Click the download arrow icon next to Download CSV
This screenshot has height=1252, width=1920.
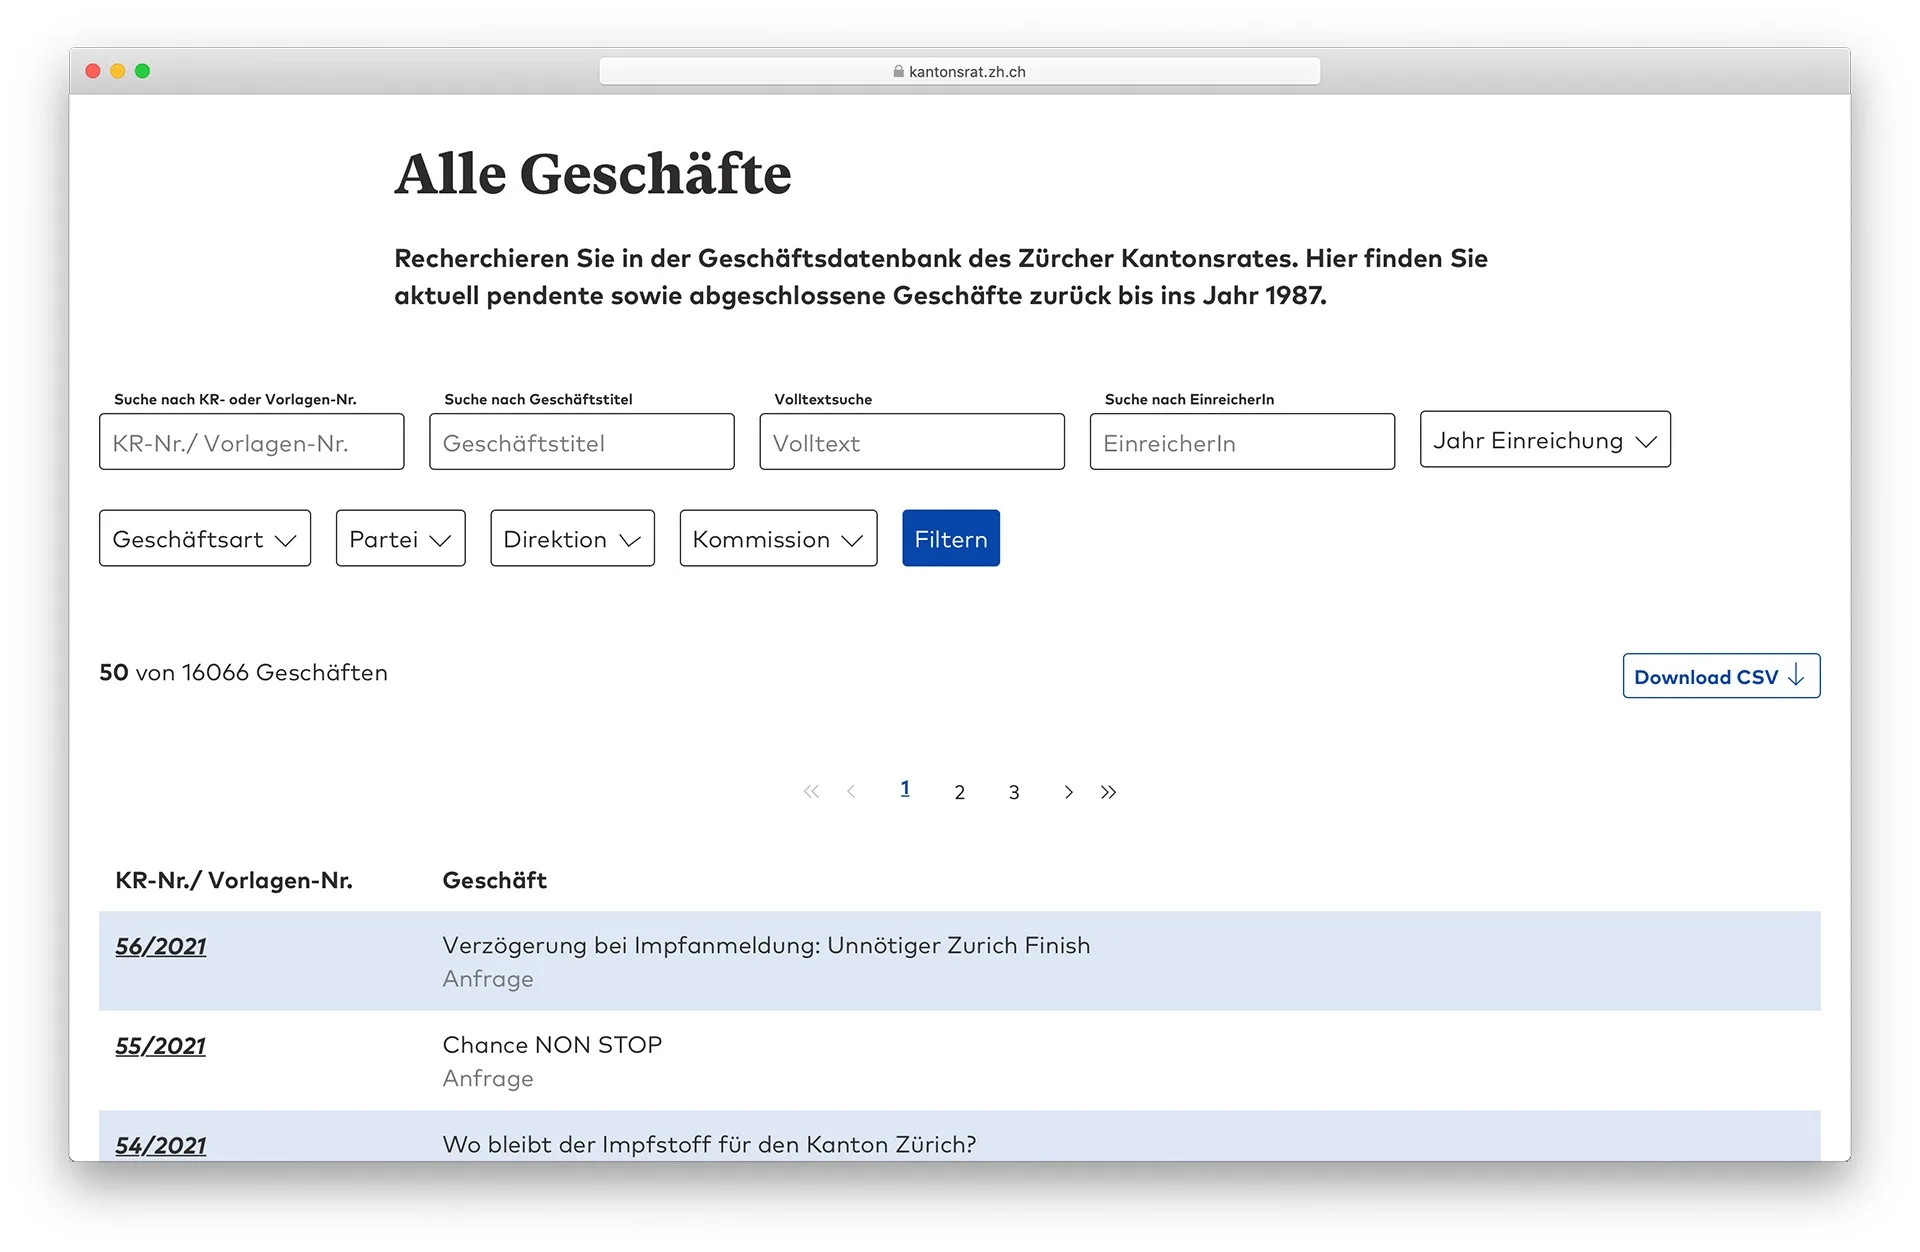pos(1797,675)
